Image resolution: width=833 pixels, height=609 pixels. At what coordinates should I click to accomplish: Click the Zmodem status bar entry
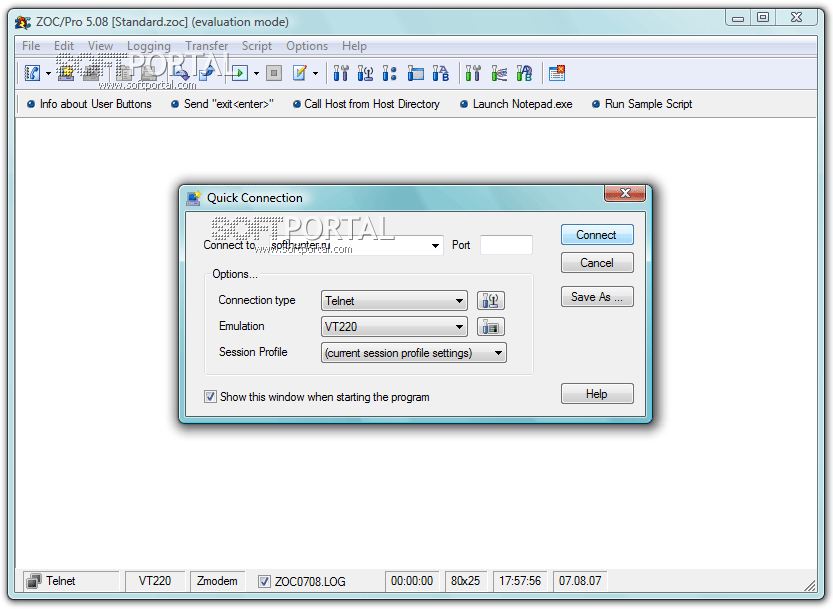click(217, 581)
